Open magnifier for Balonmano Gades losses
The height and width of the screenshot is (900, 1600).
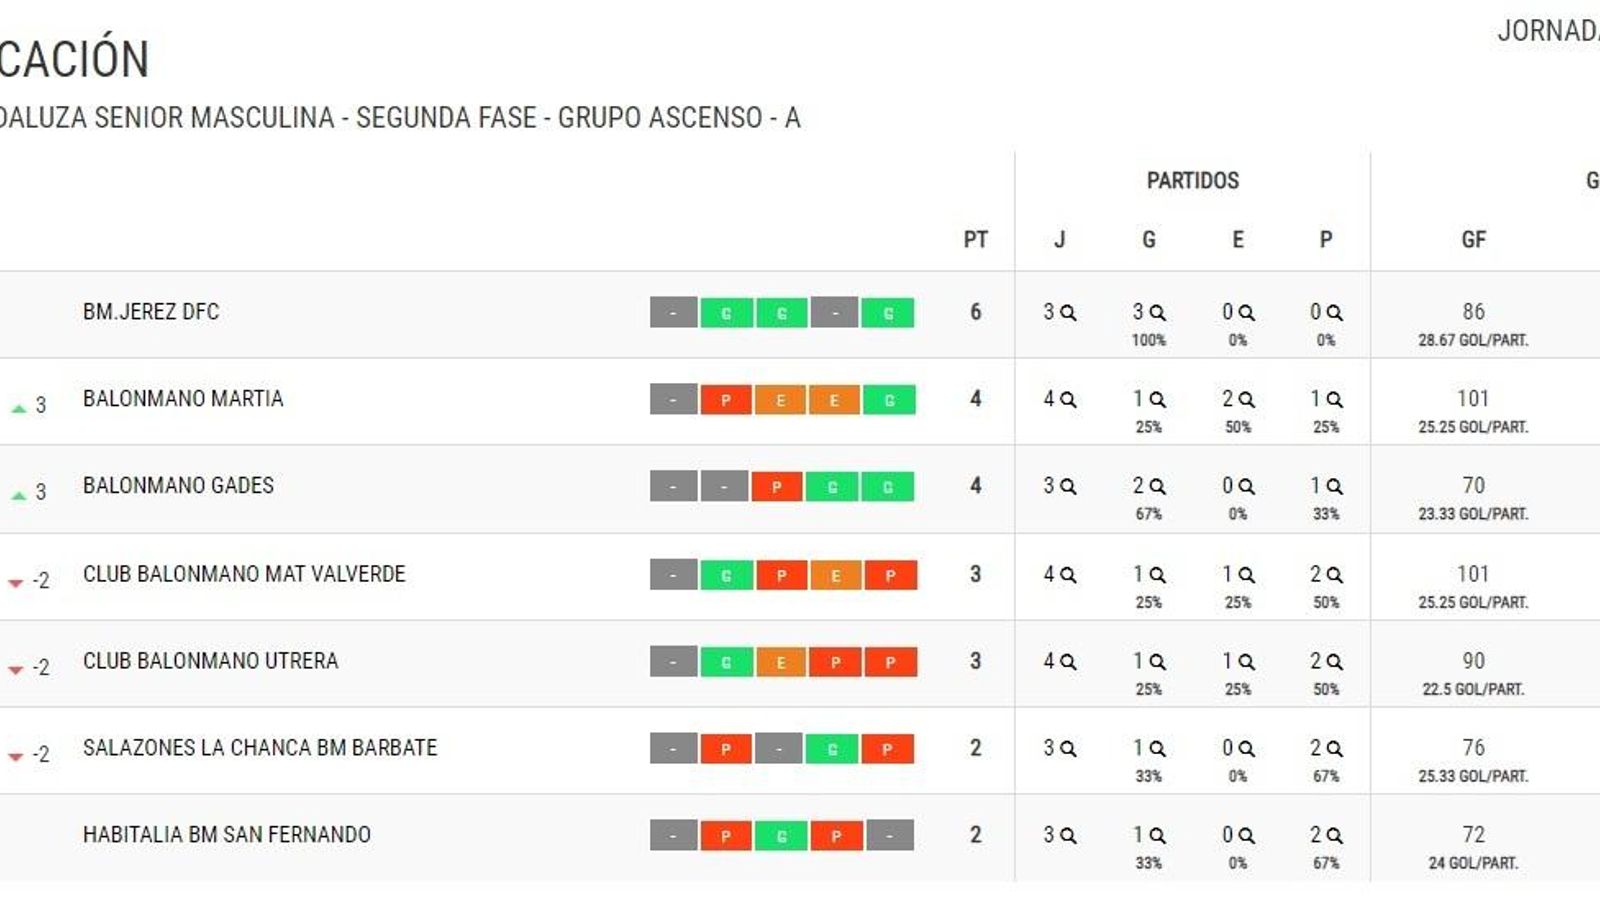coord(1336,485)
